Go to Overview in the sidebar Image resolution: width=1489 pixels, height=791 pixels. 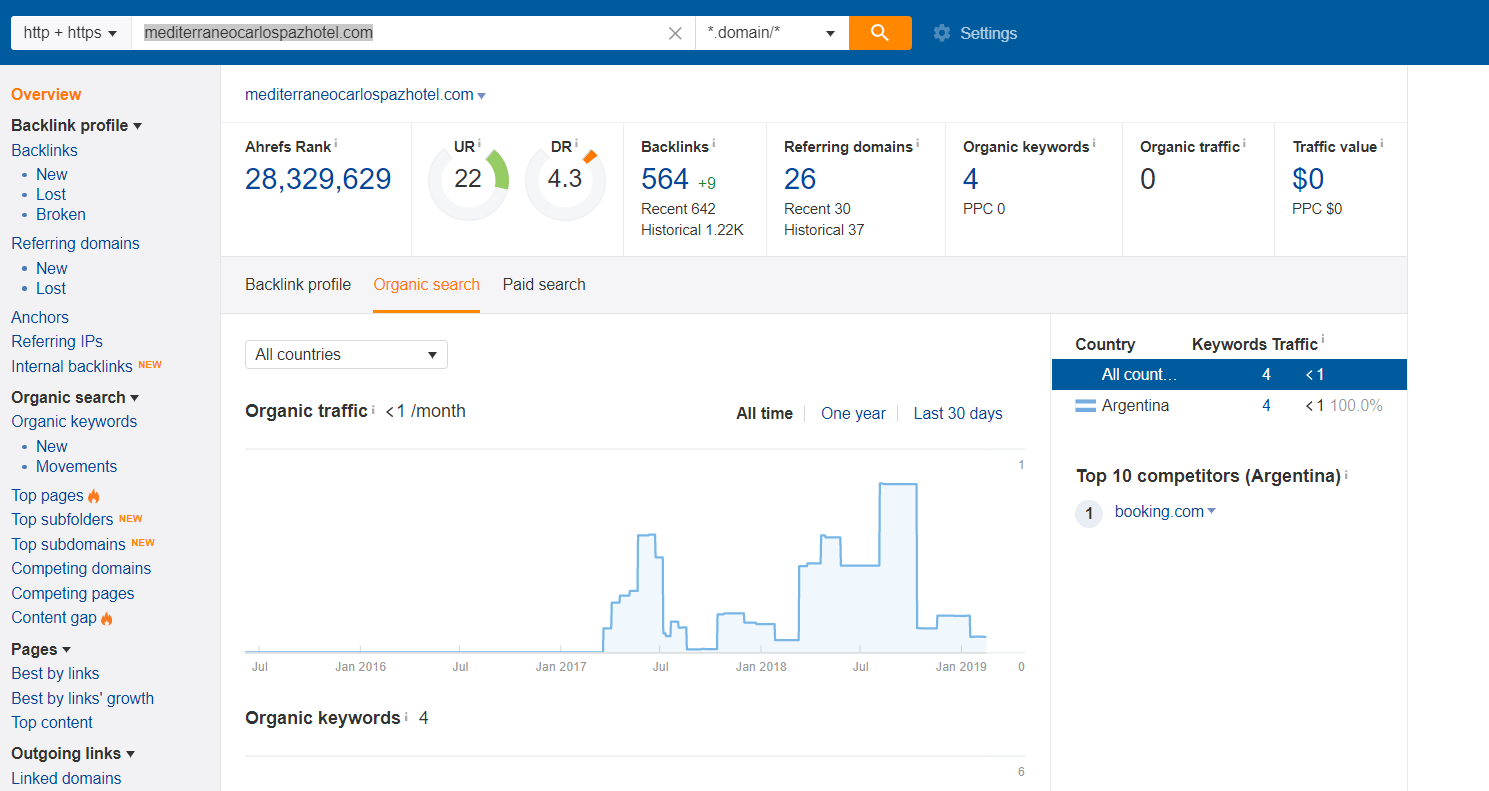point(46,95)
